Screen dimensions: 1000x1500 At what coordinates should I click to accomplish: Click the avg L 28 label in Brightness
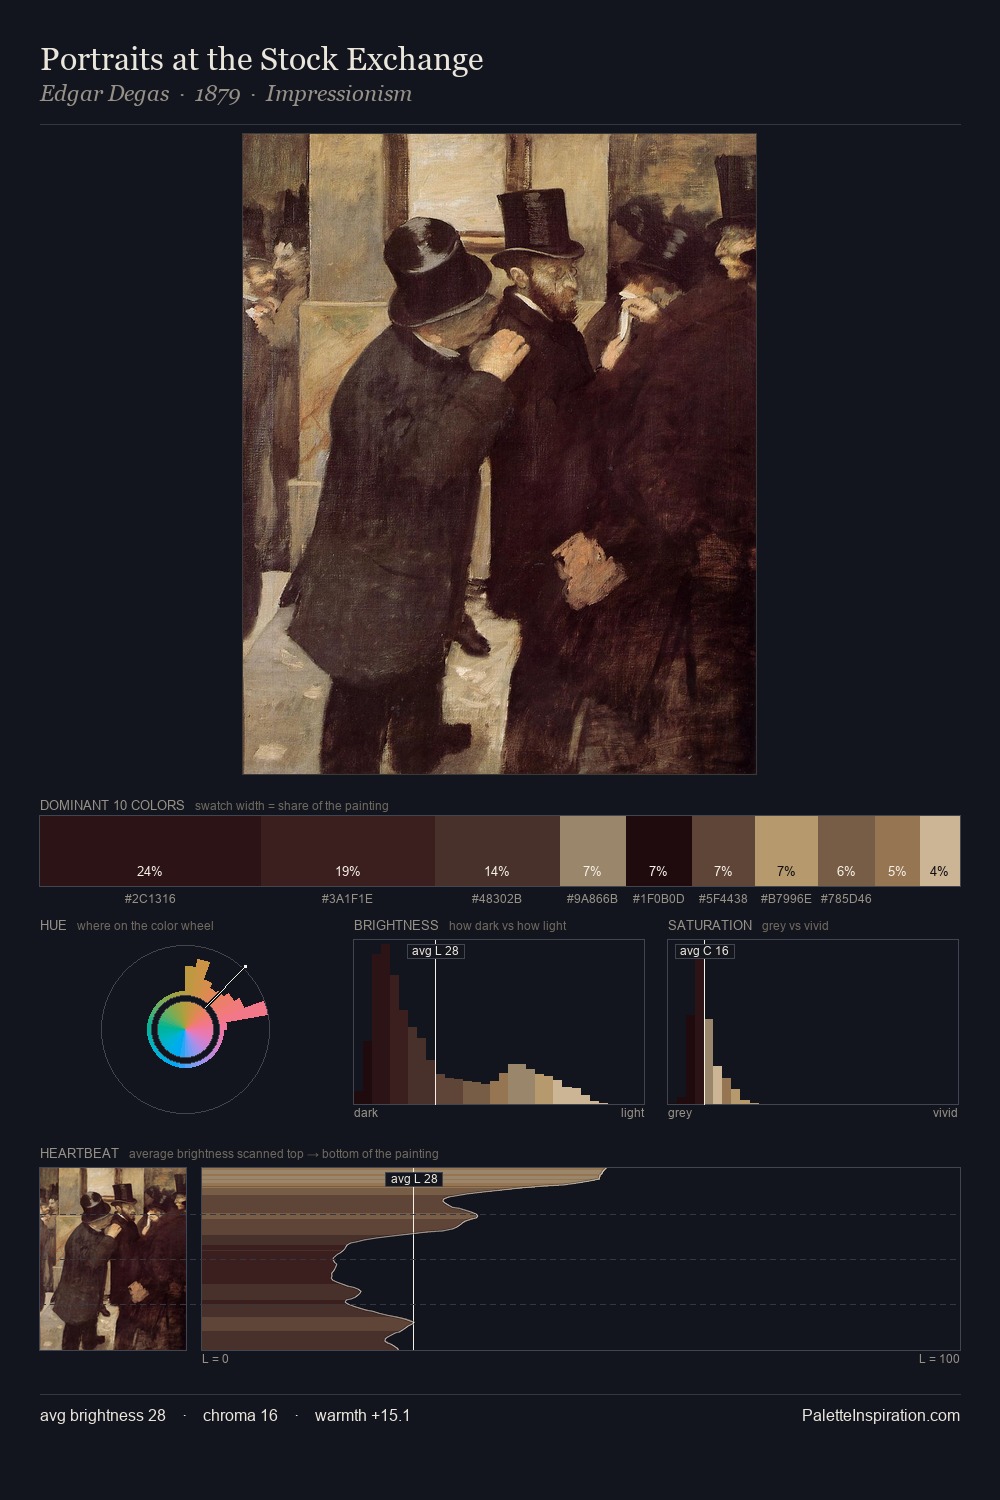pos(435,951)
